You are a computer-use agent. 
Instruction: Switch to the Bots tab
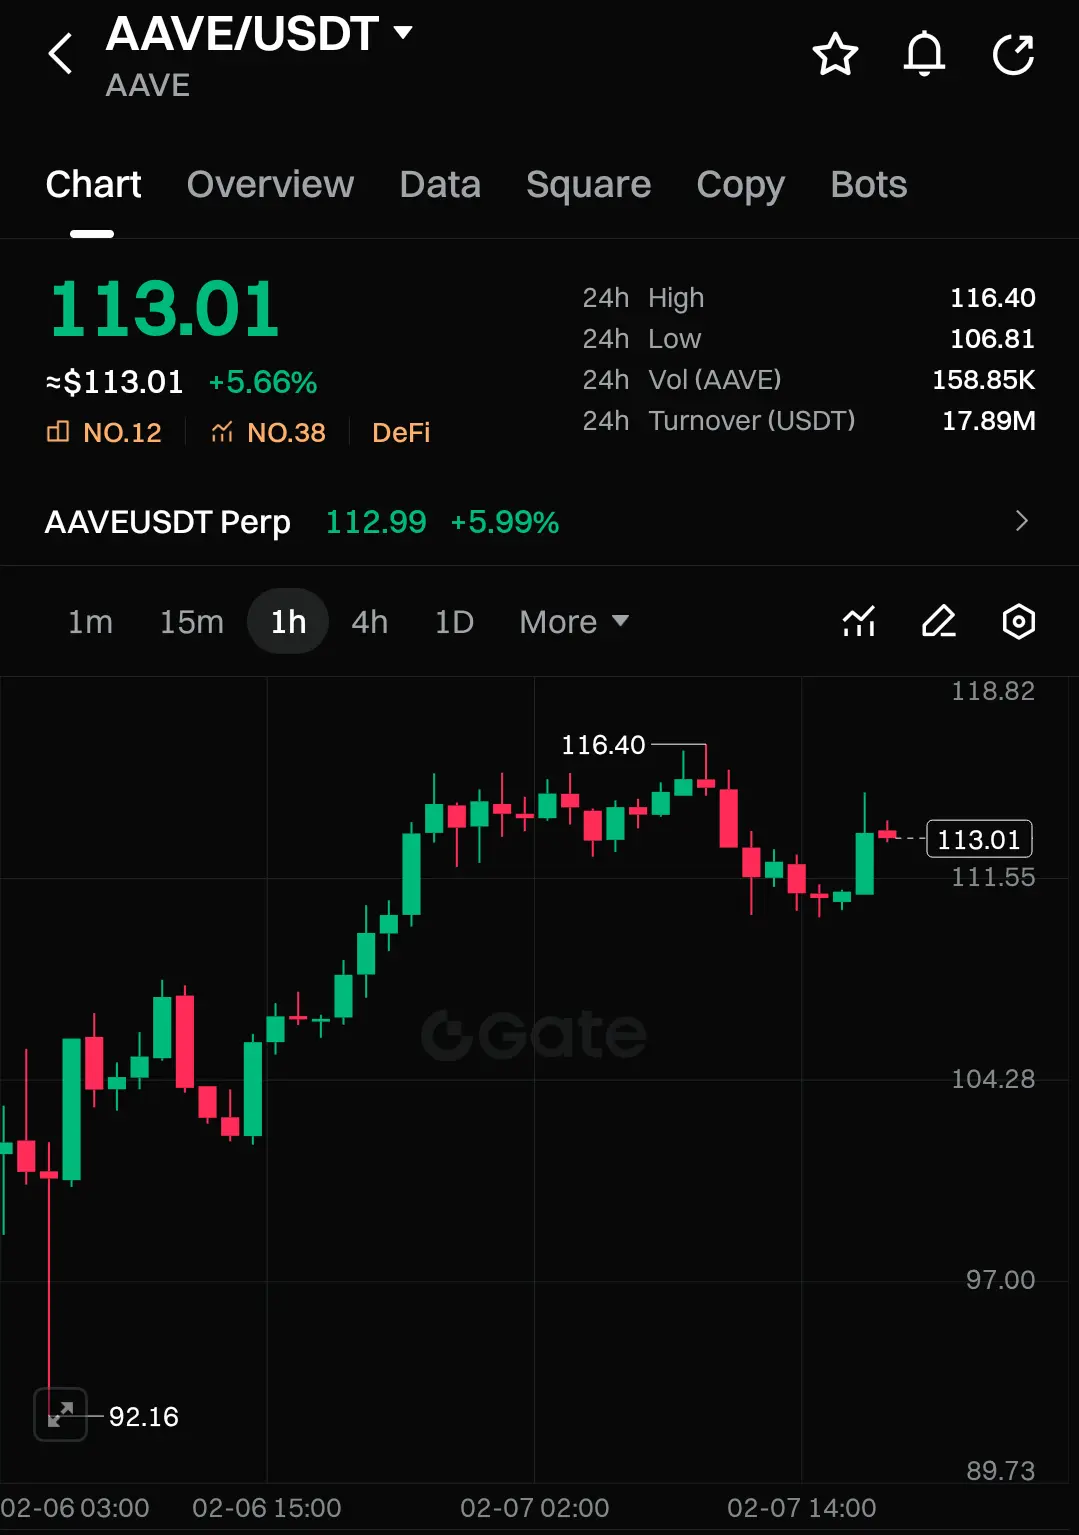click(x=869, y=185)
